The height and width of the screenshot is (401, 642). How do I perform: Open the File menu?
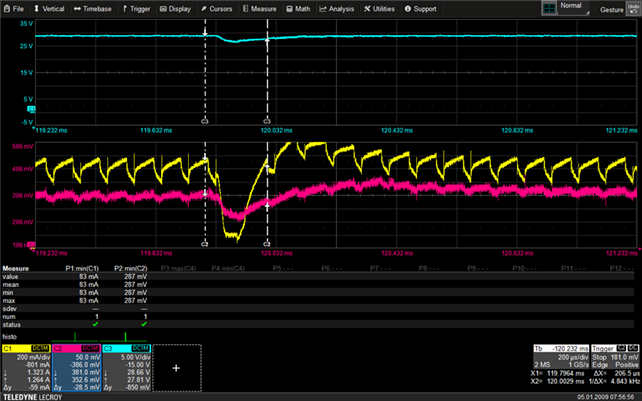14,9
